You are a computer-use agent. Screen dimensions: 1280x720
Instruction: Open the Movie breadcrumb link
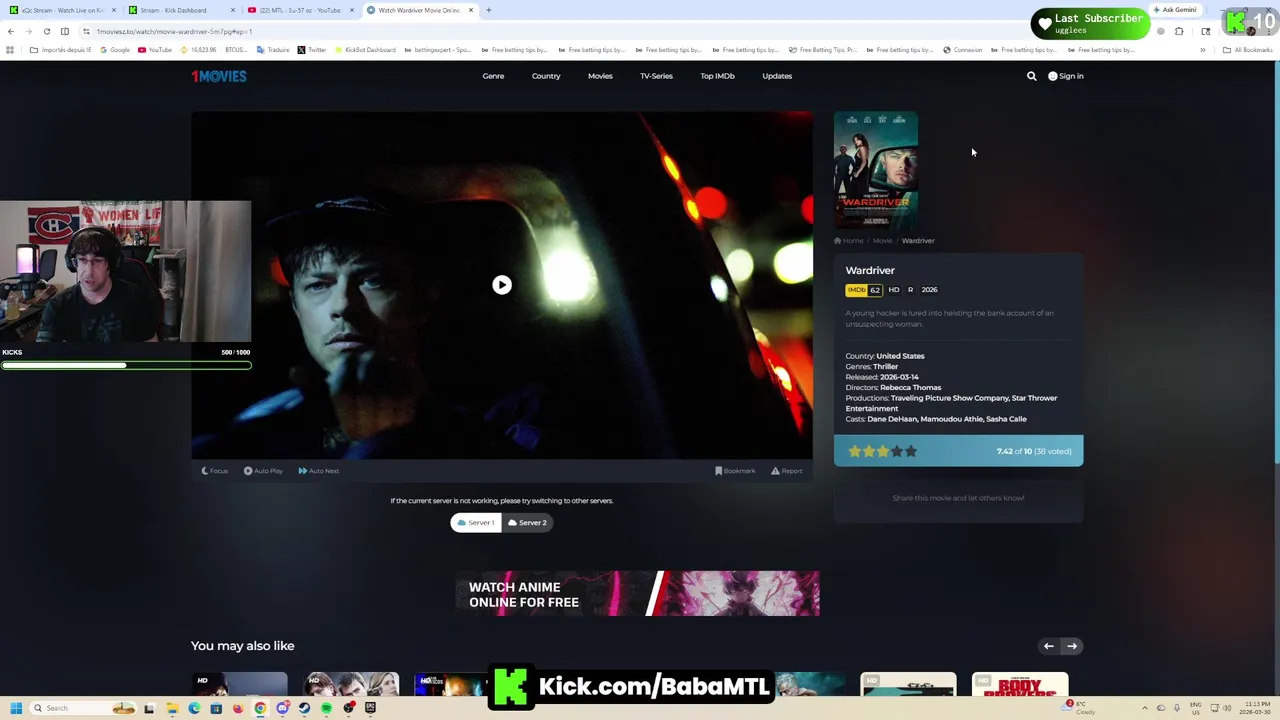882,241
